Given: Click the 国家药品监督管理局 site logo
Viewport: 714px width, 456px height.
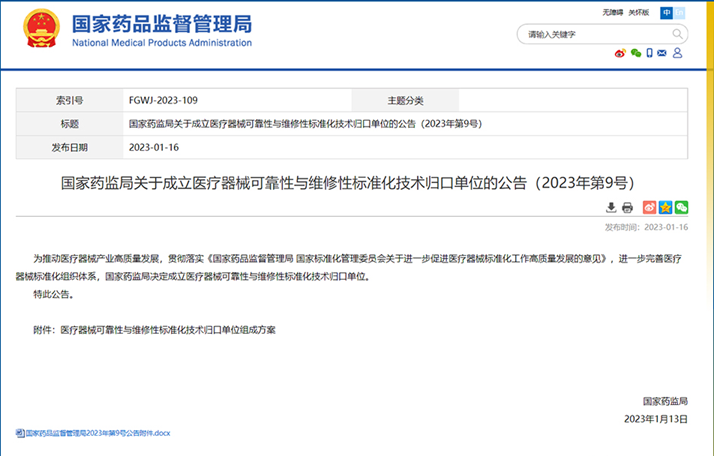Looking at the screenshot, I should click(x=158, y=30).
